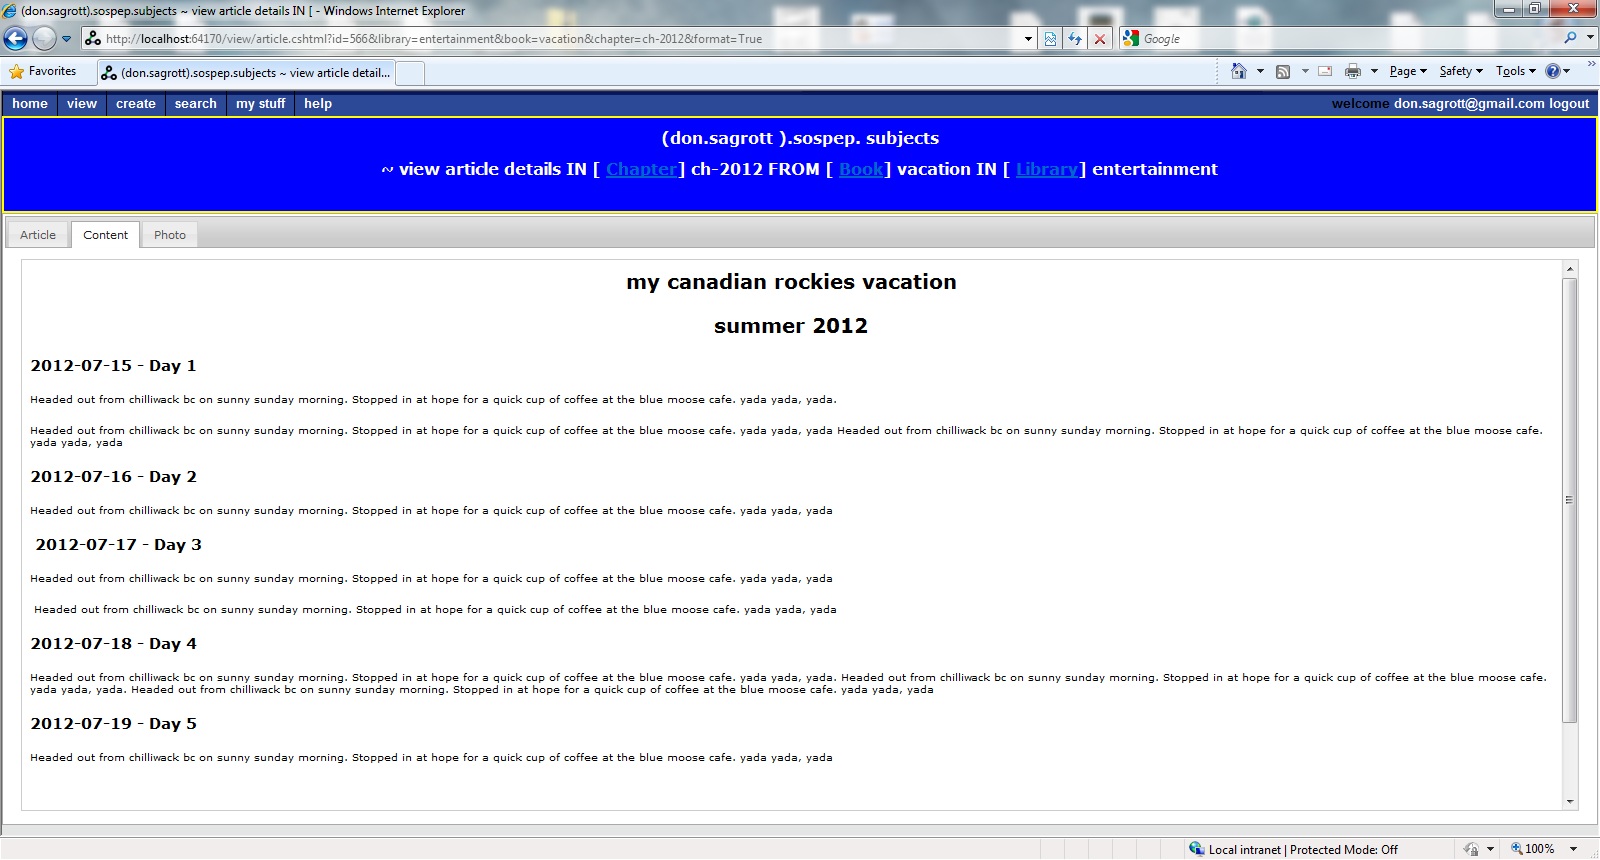Open the view navigation item
The width and height of the screenshot is (1600, 860).
click(82, 104)
